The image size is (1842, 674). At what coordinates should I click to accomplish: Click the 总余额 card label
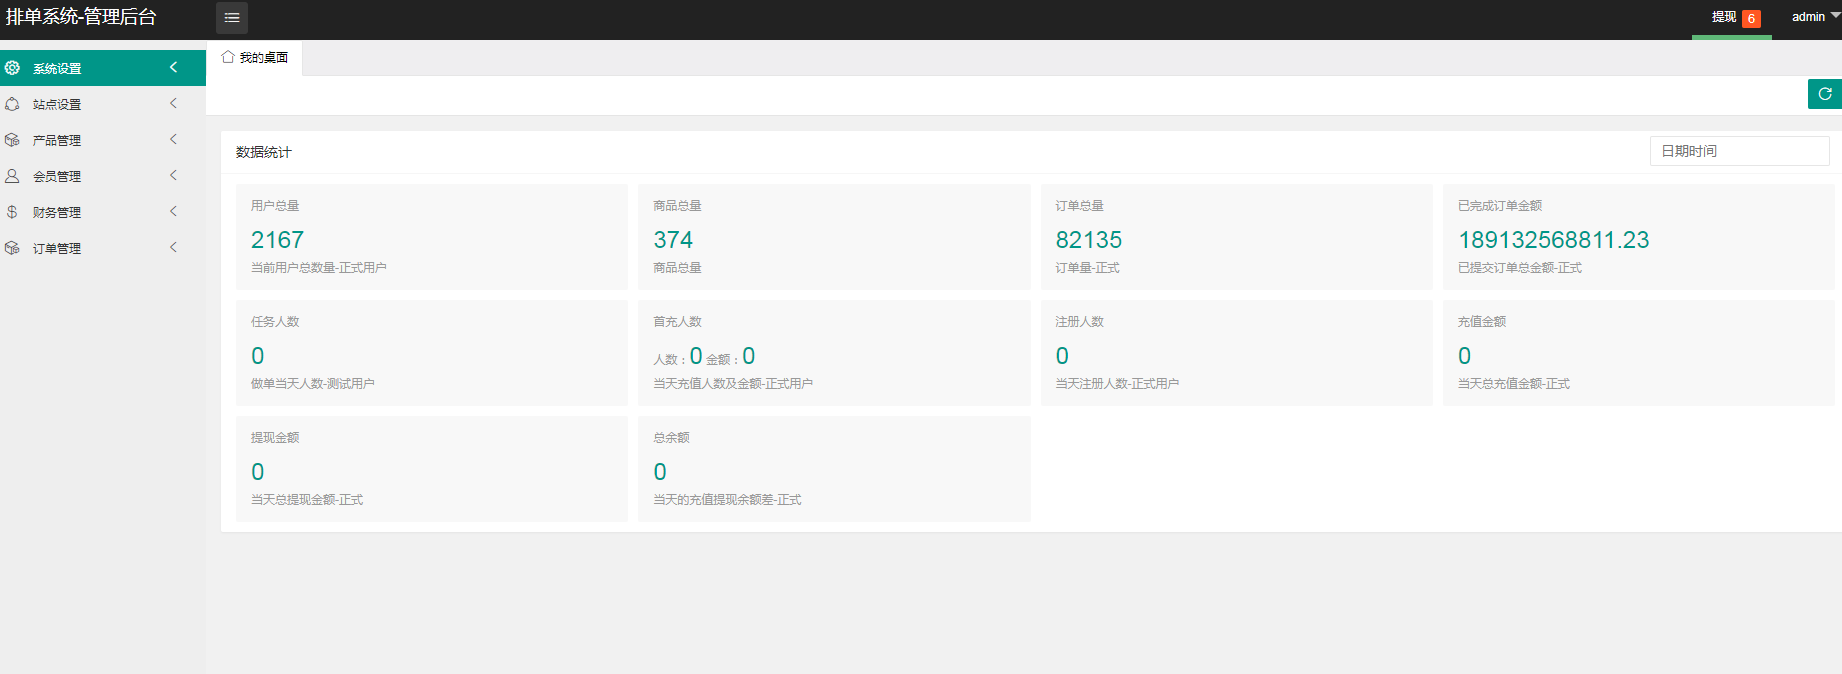671,438
